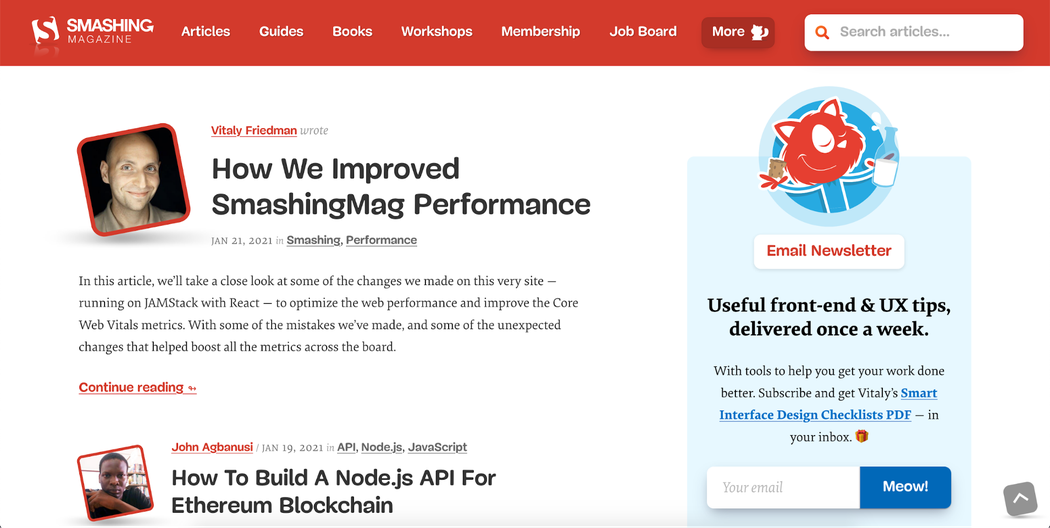Screen dimensions: 1050x528
Task: Focus the Your email input field
Action: (783, 487)
